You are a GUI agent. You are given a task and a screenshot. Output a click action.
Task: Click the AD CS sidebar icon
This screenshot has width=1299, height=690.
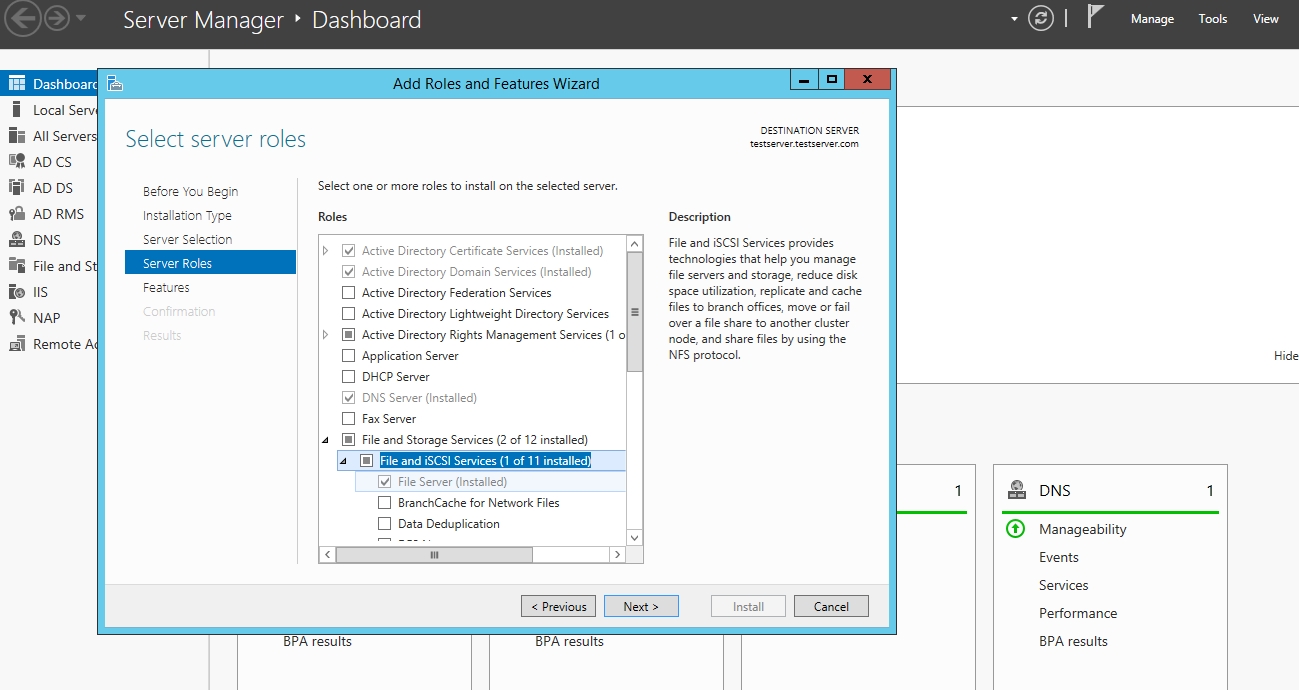[17, 162]
